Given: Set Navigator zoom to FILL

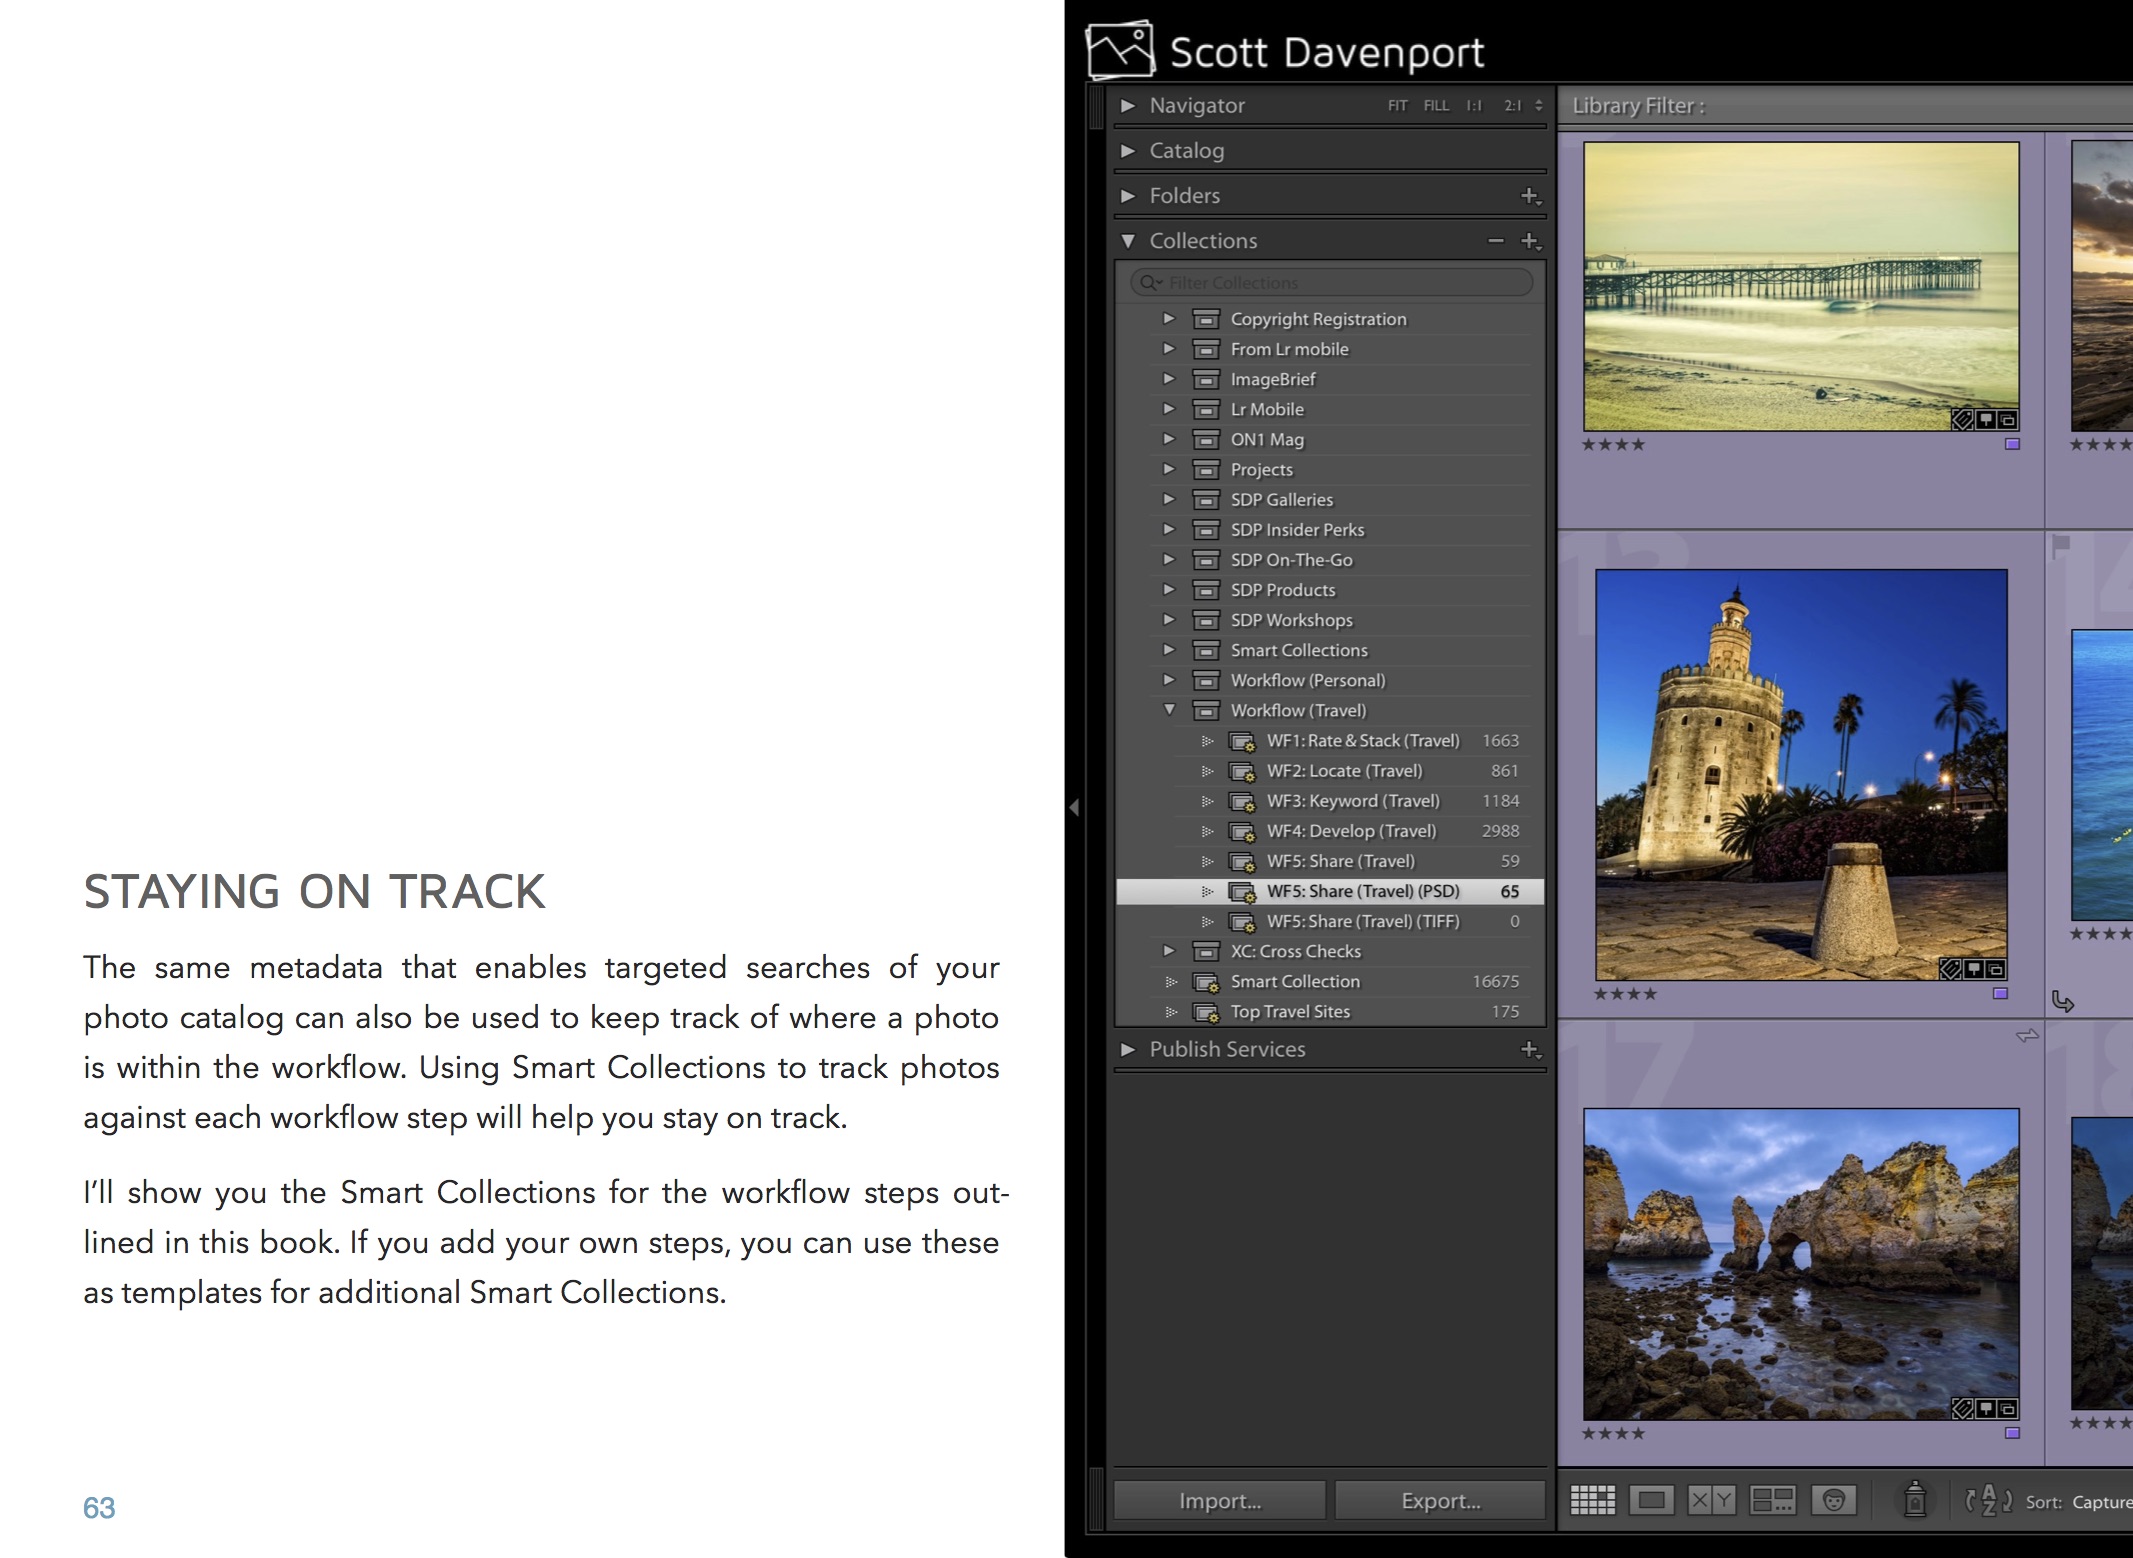Looking at the screenshot, I should [1436, 106].
